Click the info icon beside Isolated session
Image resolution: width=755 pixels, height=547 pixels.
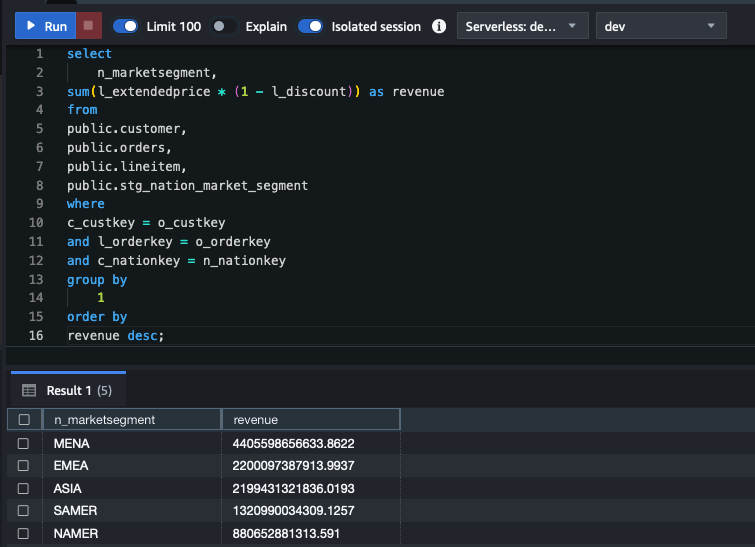pyautogui.click(x=438, y=26)
